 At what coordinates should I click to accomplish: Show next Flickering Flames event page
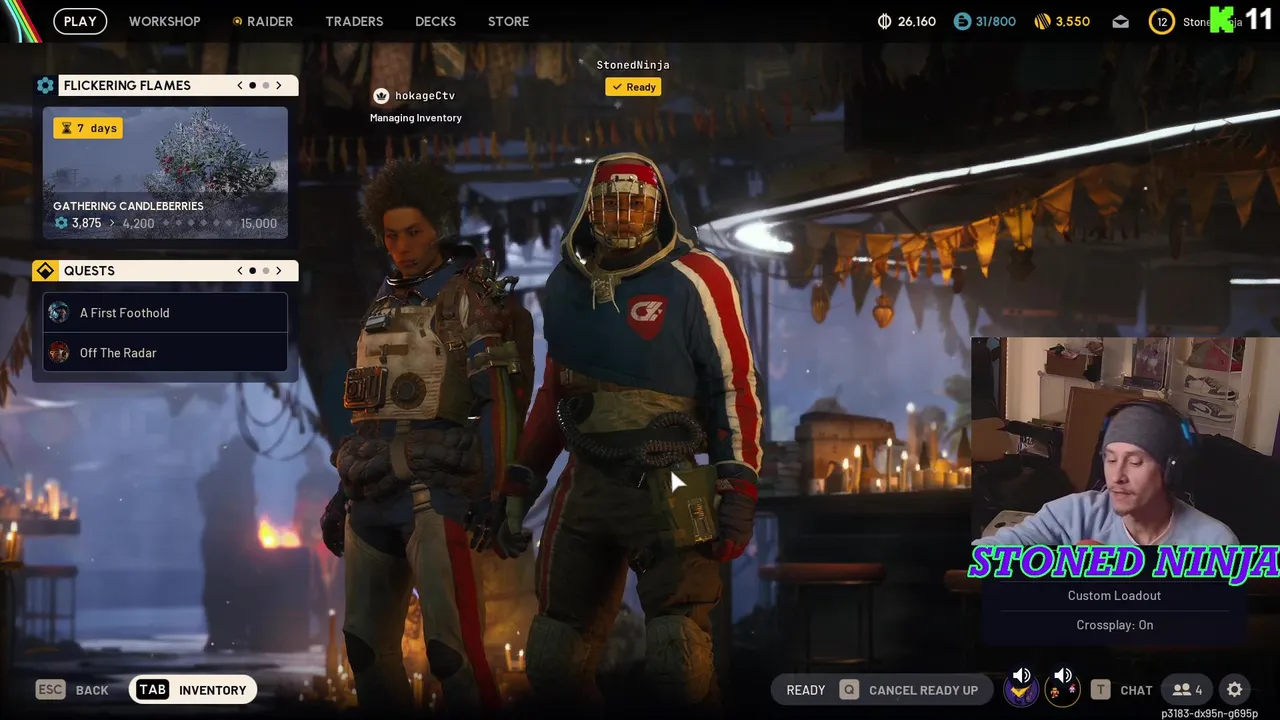point(279,85)
